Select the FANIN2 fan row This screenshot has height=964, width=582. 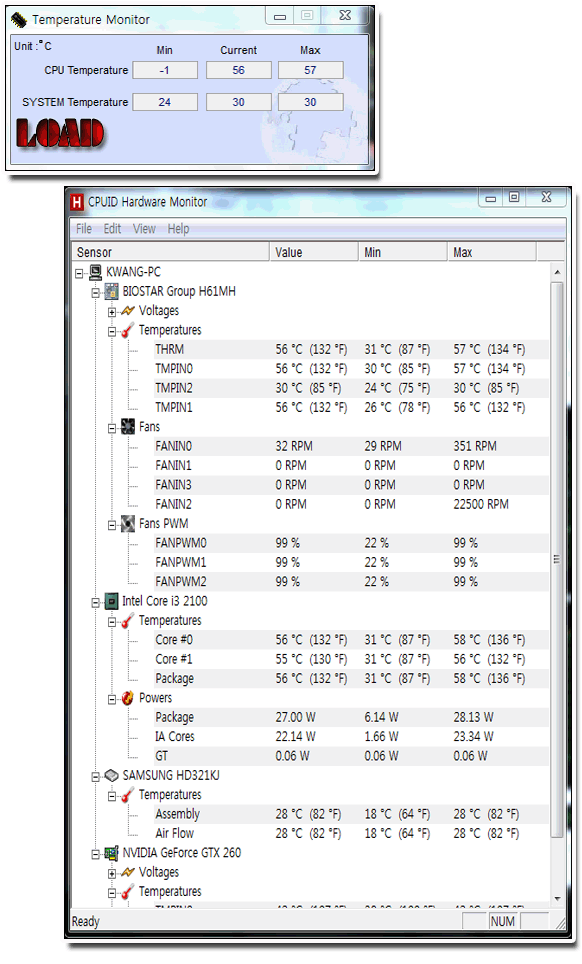click(351, 504)
